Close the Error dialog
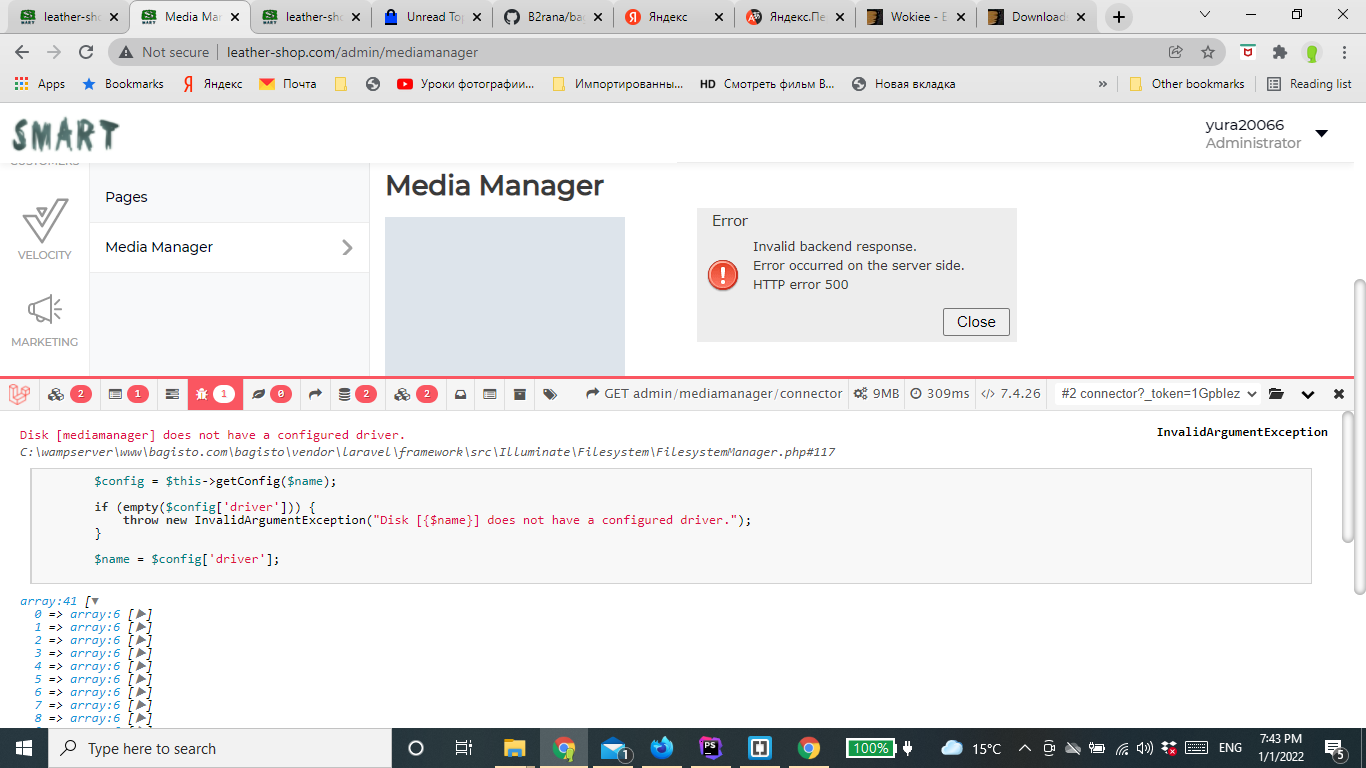Image resolution: width=1366 pixels, height=768 pixels. tap(976, 322)
